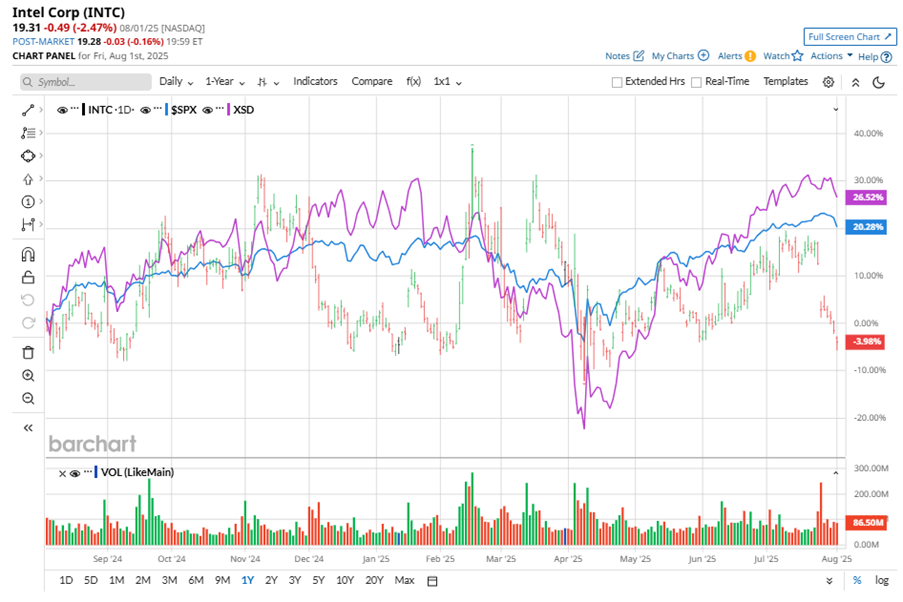Open the calendar date range picker
The image size is (903, 602).
432,581
